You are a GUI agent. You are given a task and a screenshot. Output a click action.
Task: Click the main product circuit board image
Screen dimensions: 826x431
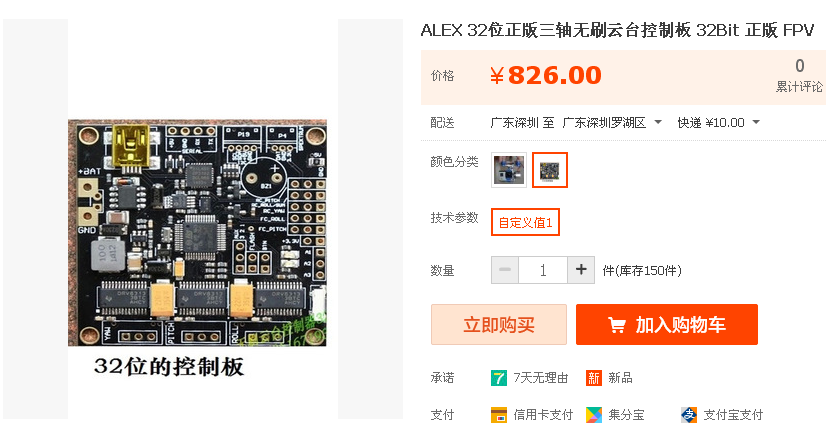(x=198, y=232)
